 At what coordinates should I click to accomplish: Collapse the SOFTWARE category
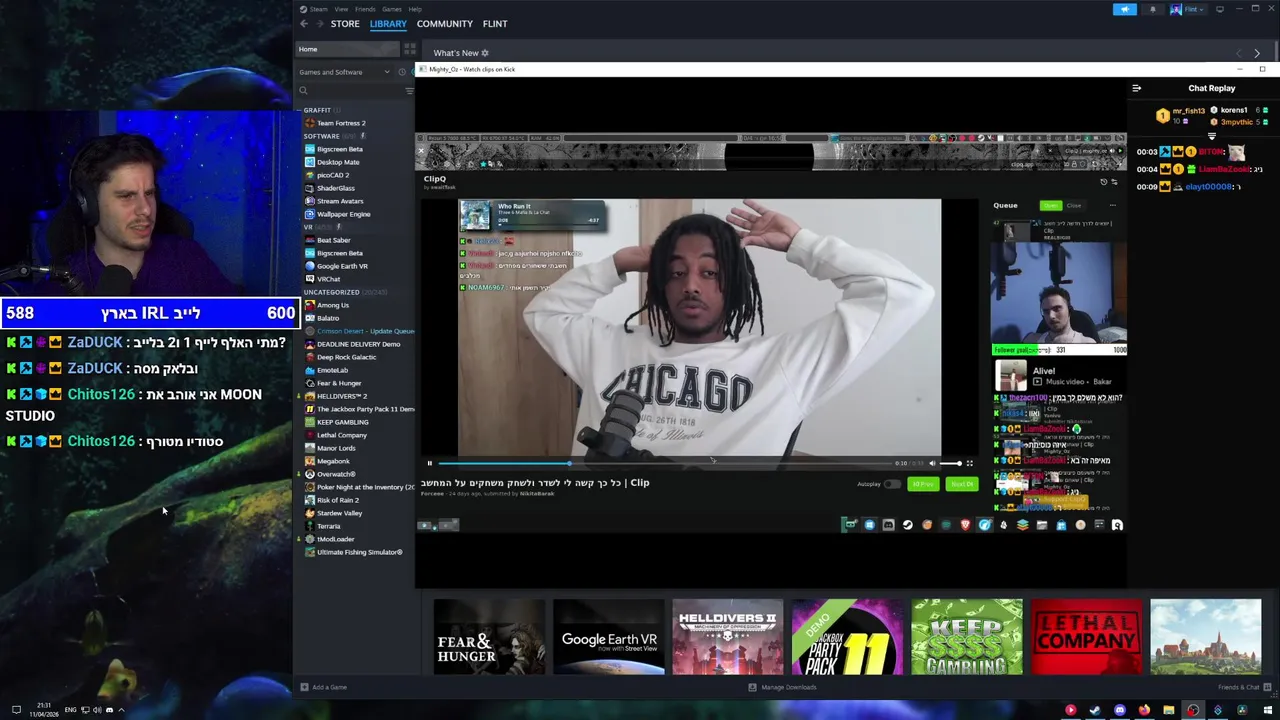[322, 136]
